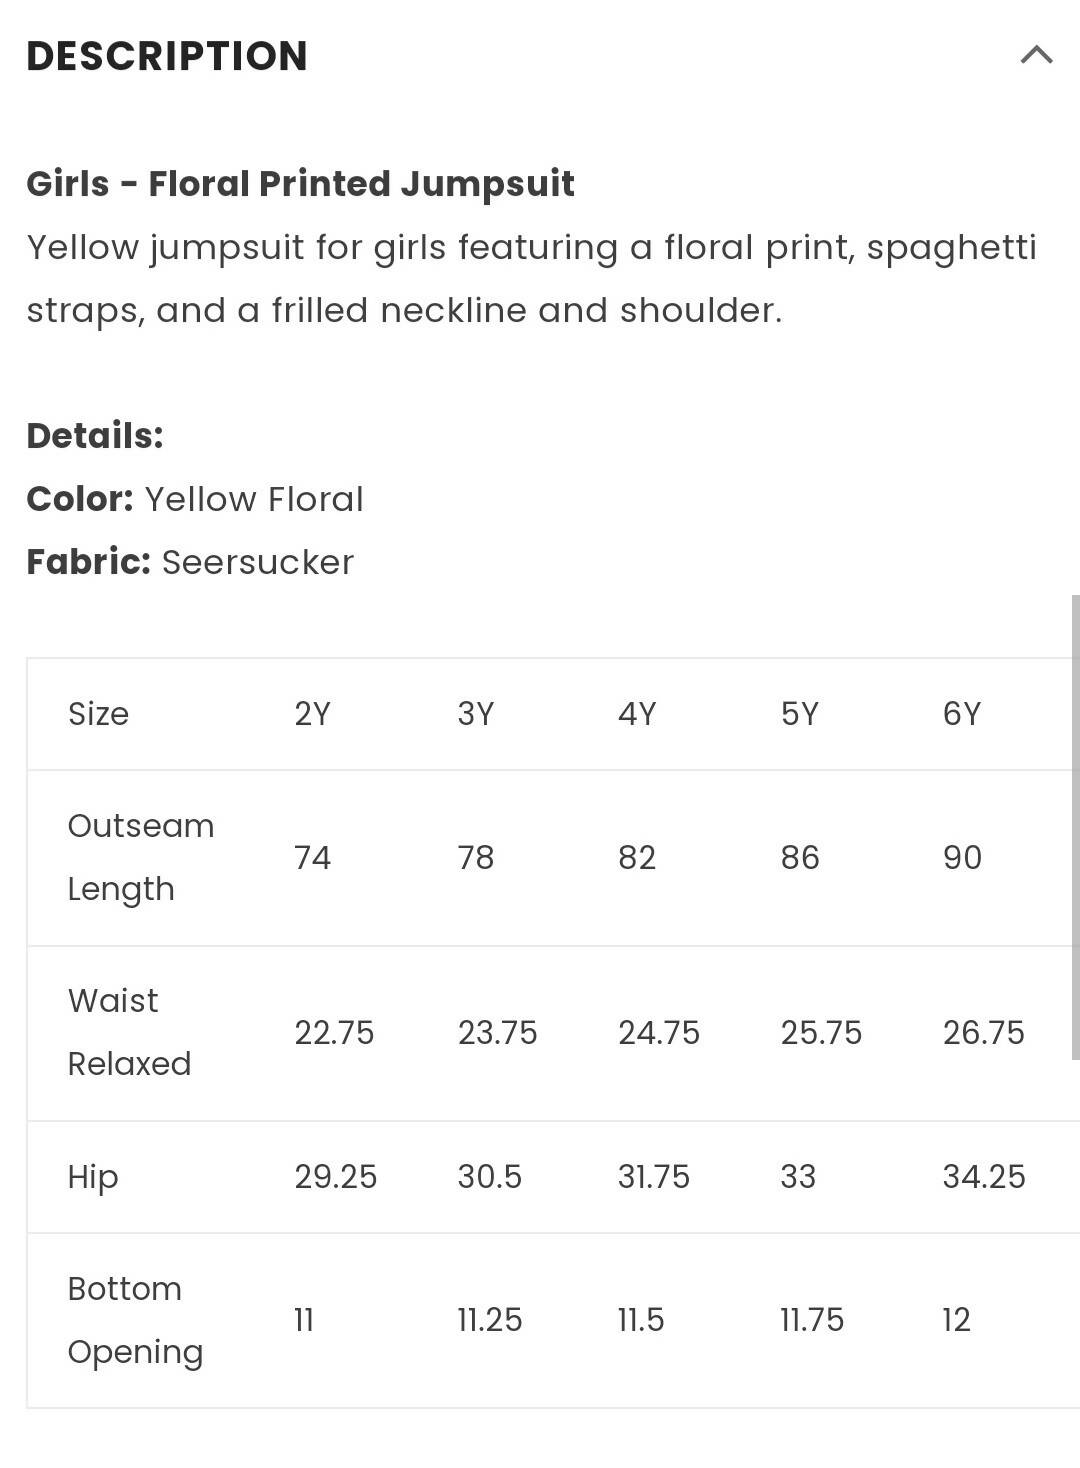Image resolution: width=1080 pixels, height=1468 pixels.
Task: Collapse the Description section chevron
Action: [1036, 55]
